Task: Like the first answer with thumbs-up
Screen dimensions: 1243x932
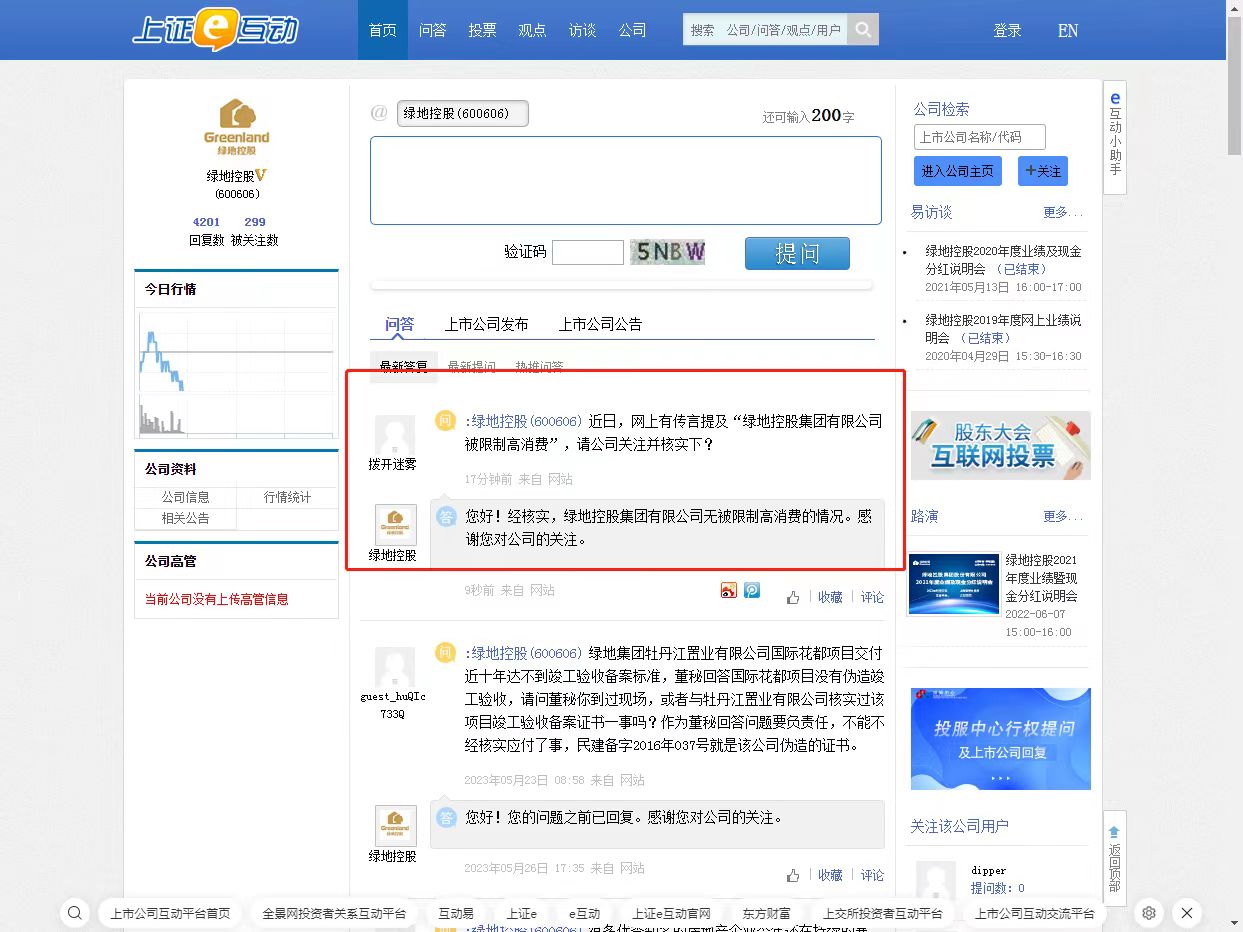Action: (x=793, y=597)
